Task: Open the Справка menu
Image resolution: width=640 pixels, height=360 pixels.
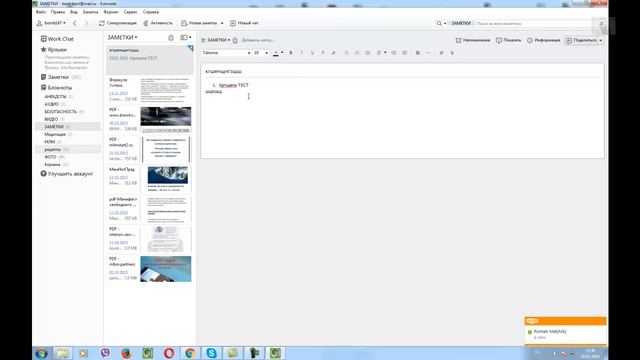Action: [x=151, y=12]
